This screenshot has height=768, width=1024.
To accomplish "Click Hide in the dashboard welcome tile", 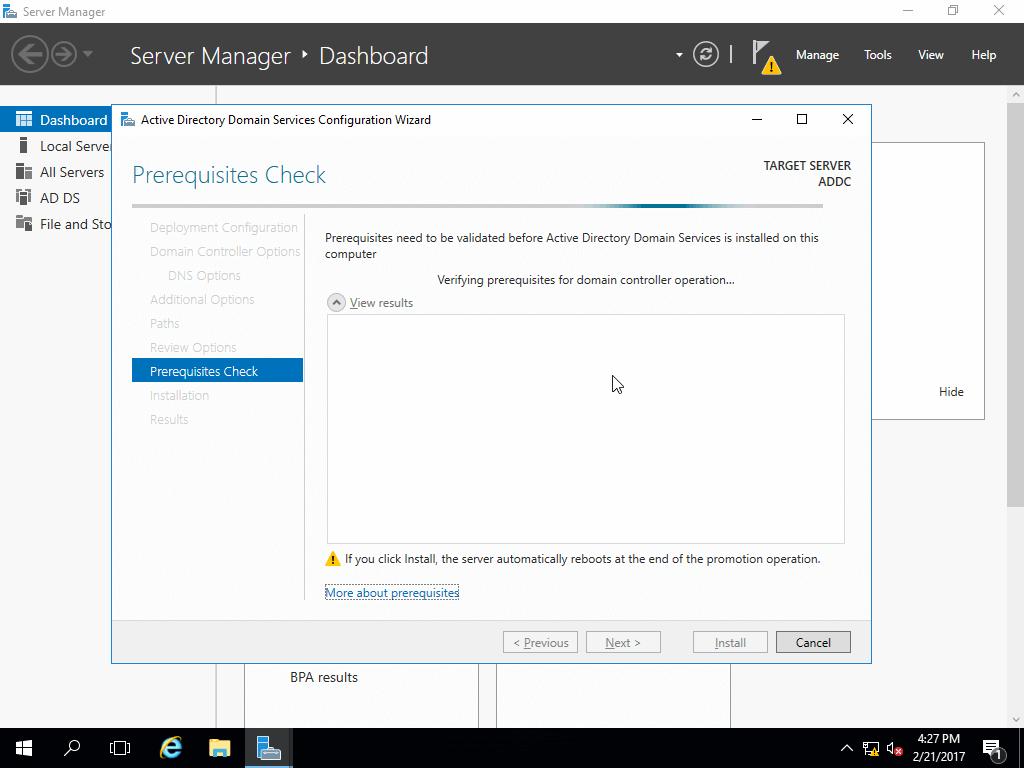I will 951,392.
